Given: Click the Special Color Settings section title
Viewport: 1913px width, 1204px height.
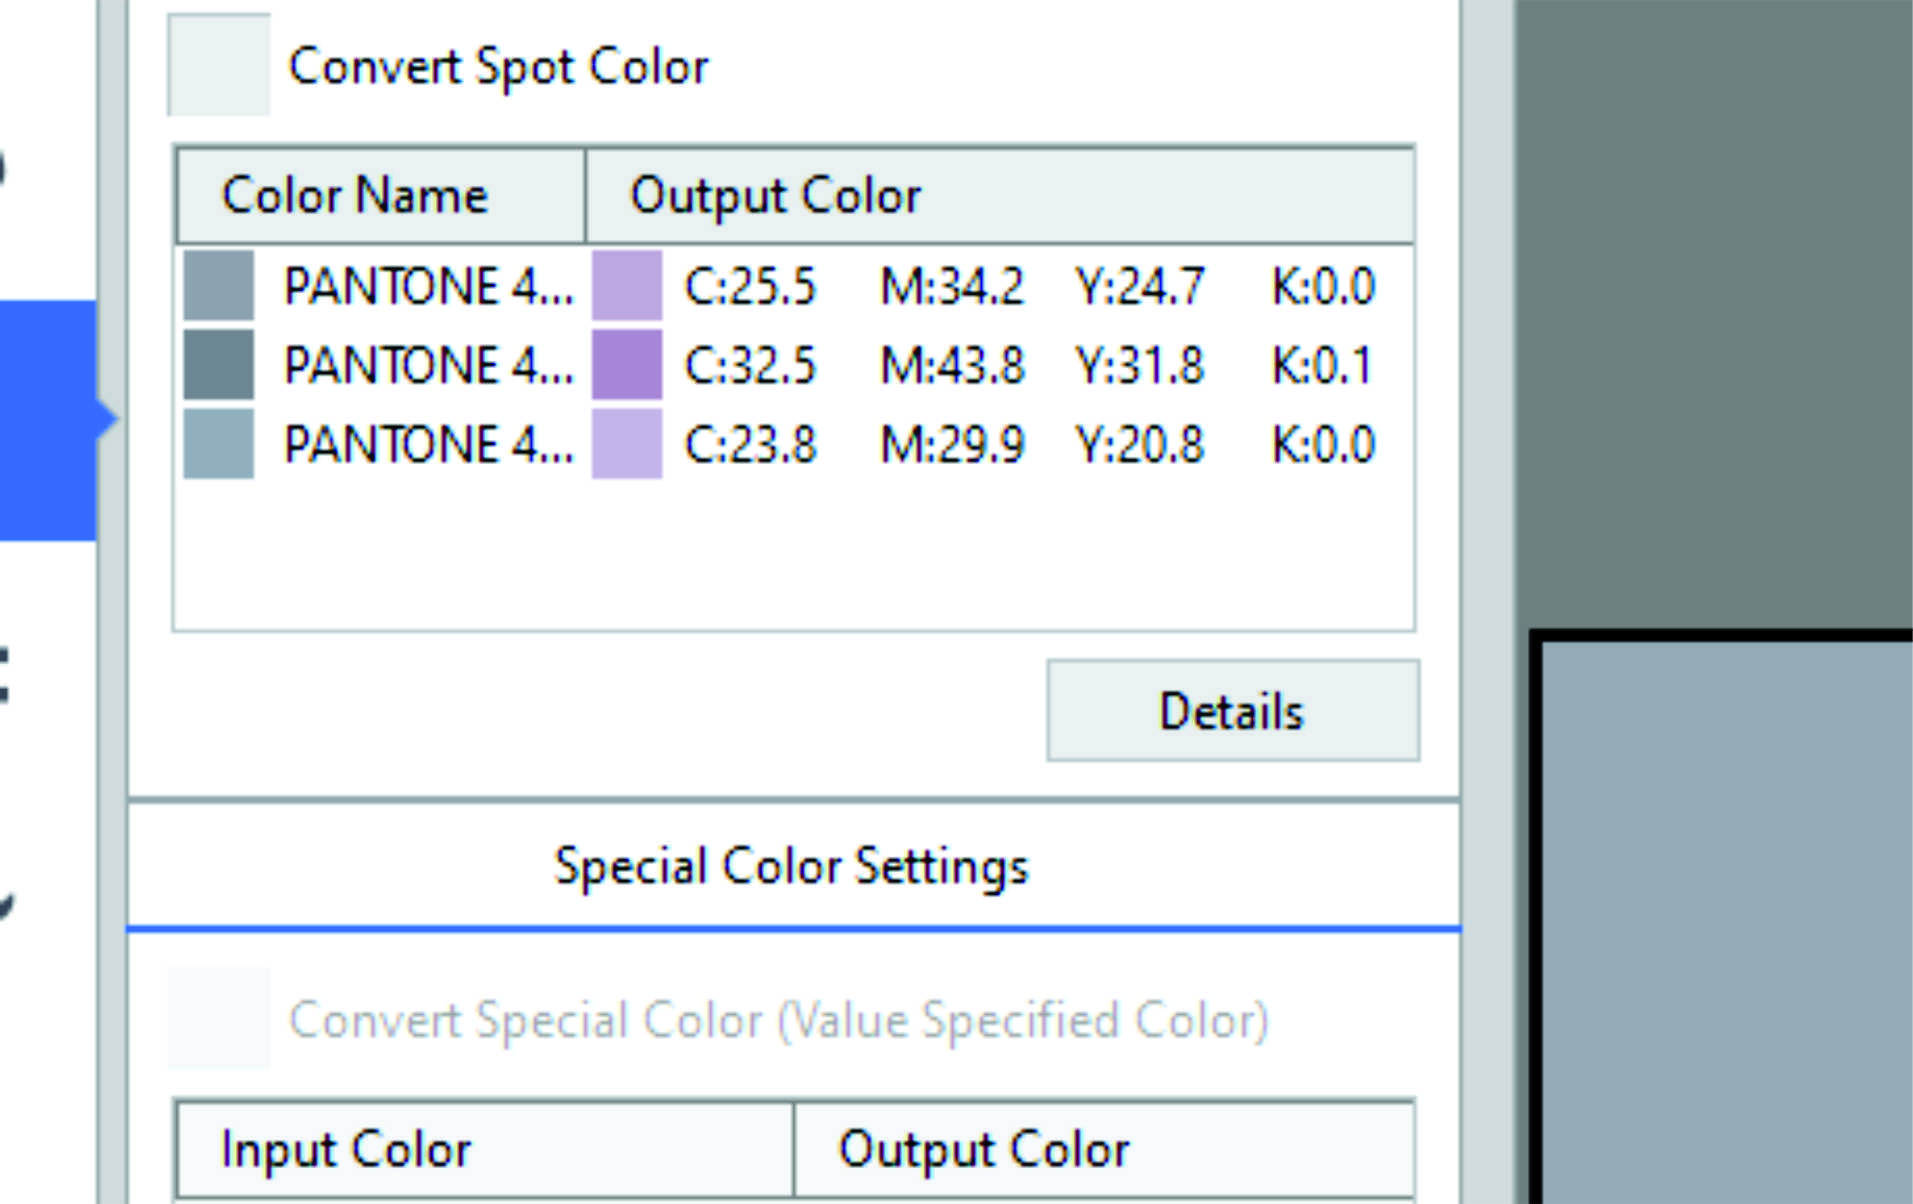Looking at the screenshot, I should point(791,866).
